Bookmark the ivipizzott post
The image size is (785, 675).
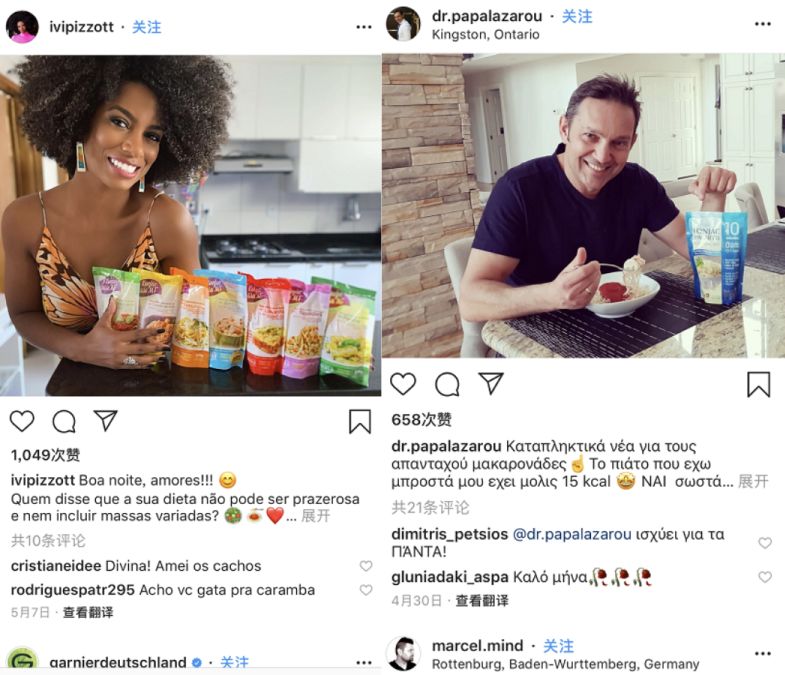click(360, 422)
